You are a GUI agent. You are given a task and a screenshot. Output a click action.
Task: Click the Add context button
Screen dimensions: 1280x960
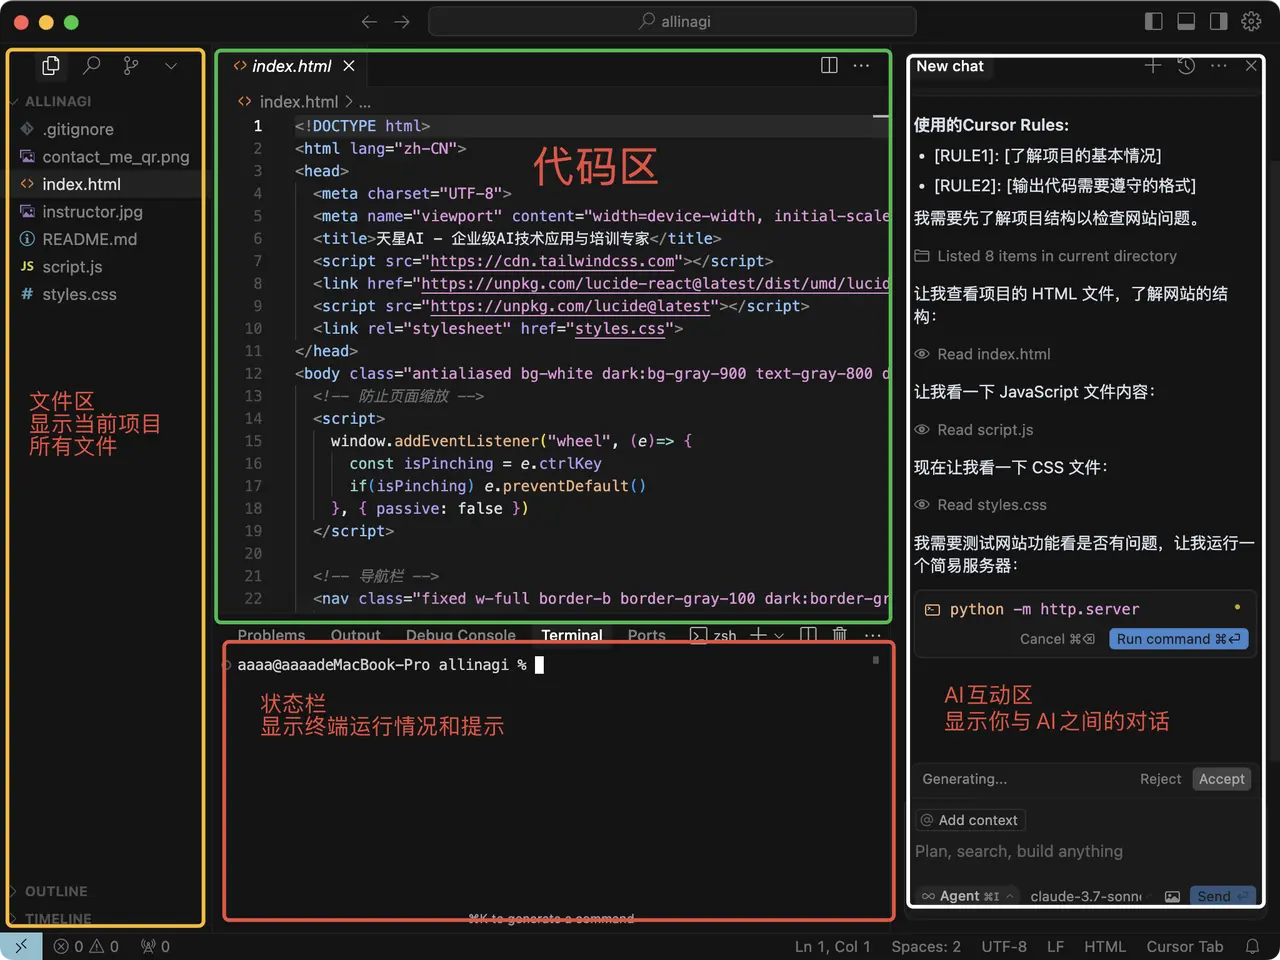point(970,820)
